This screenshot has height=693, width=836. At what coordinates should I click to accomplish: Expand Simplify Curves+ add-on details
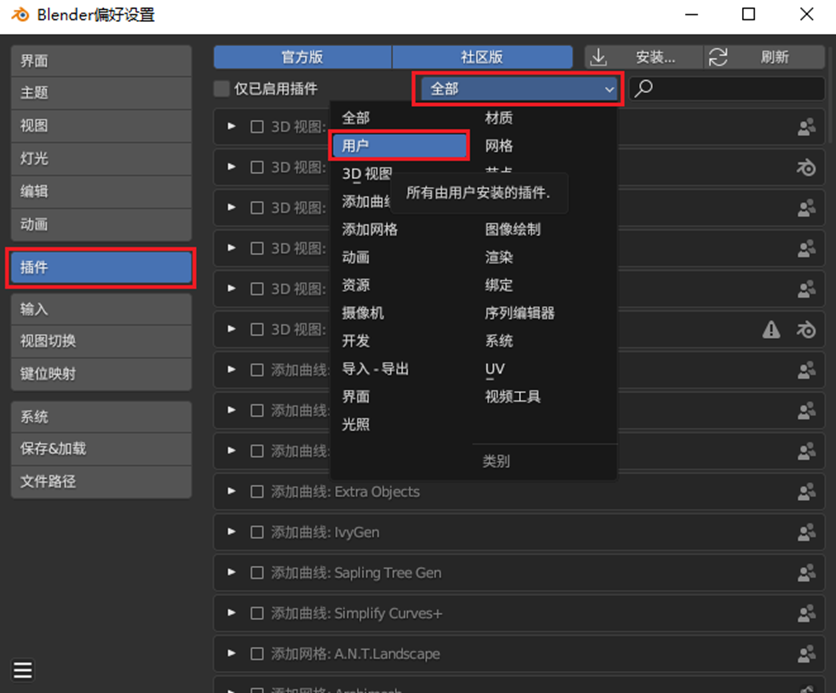click(x=231, y=613)
